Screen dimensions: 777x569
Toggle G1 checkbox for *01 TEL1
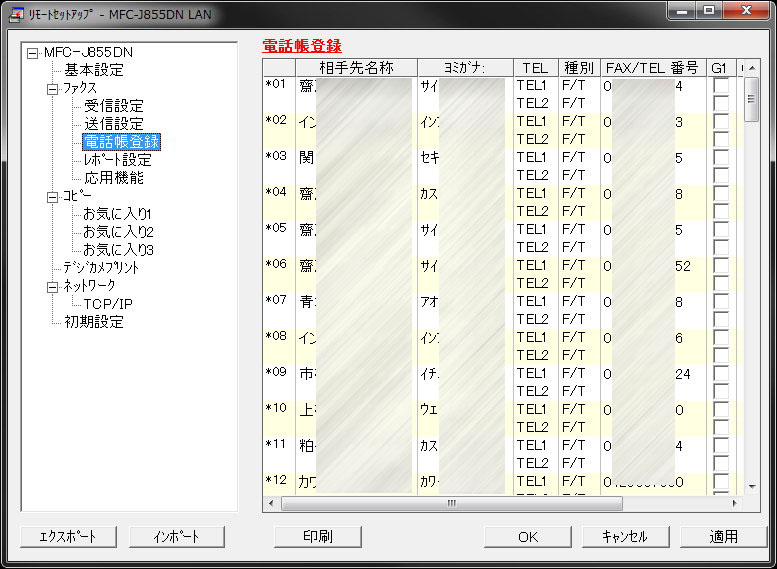721,86
